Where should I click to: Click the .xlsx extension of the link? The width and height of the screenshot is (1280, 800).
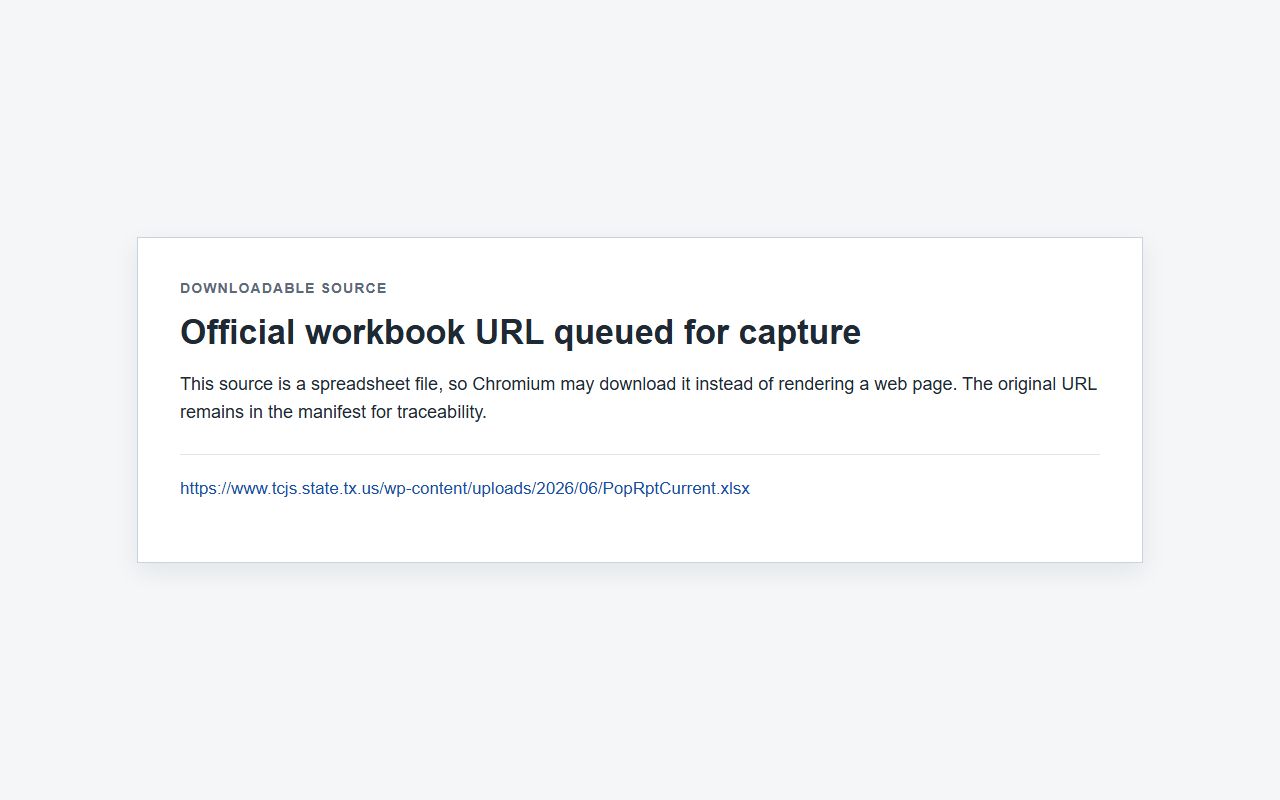(733, 488)
